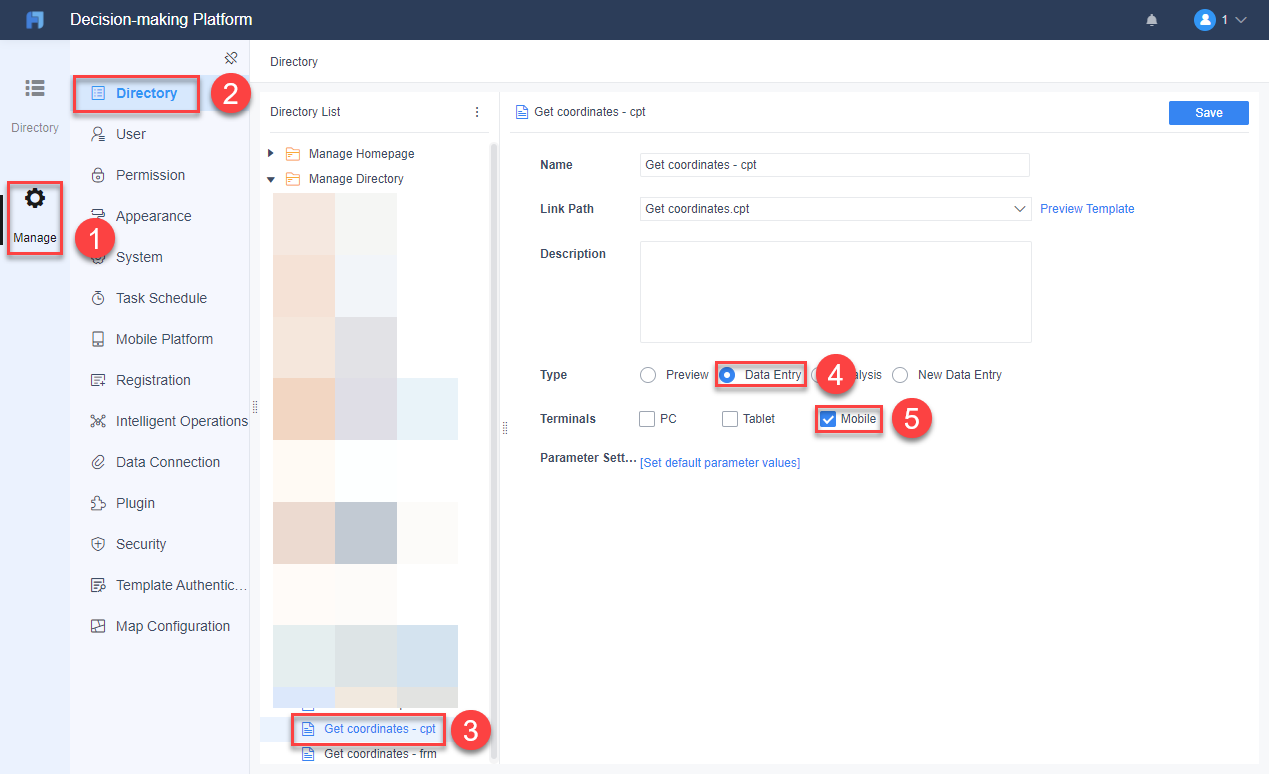
Task: Click the platform logo icon
Action: (35, 20)
